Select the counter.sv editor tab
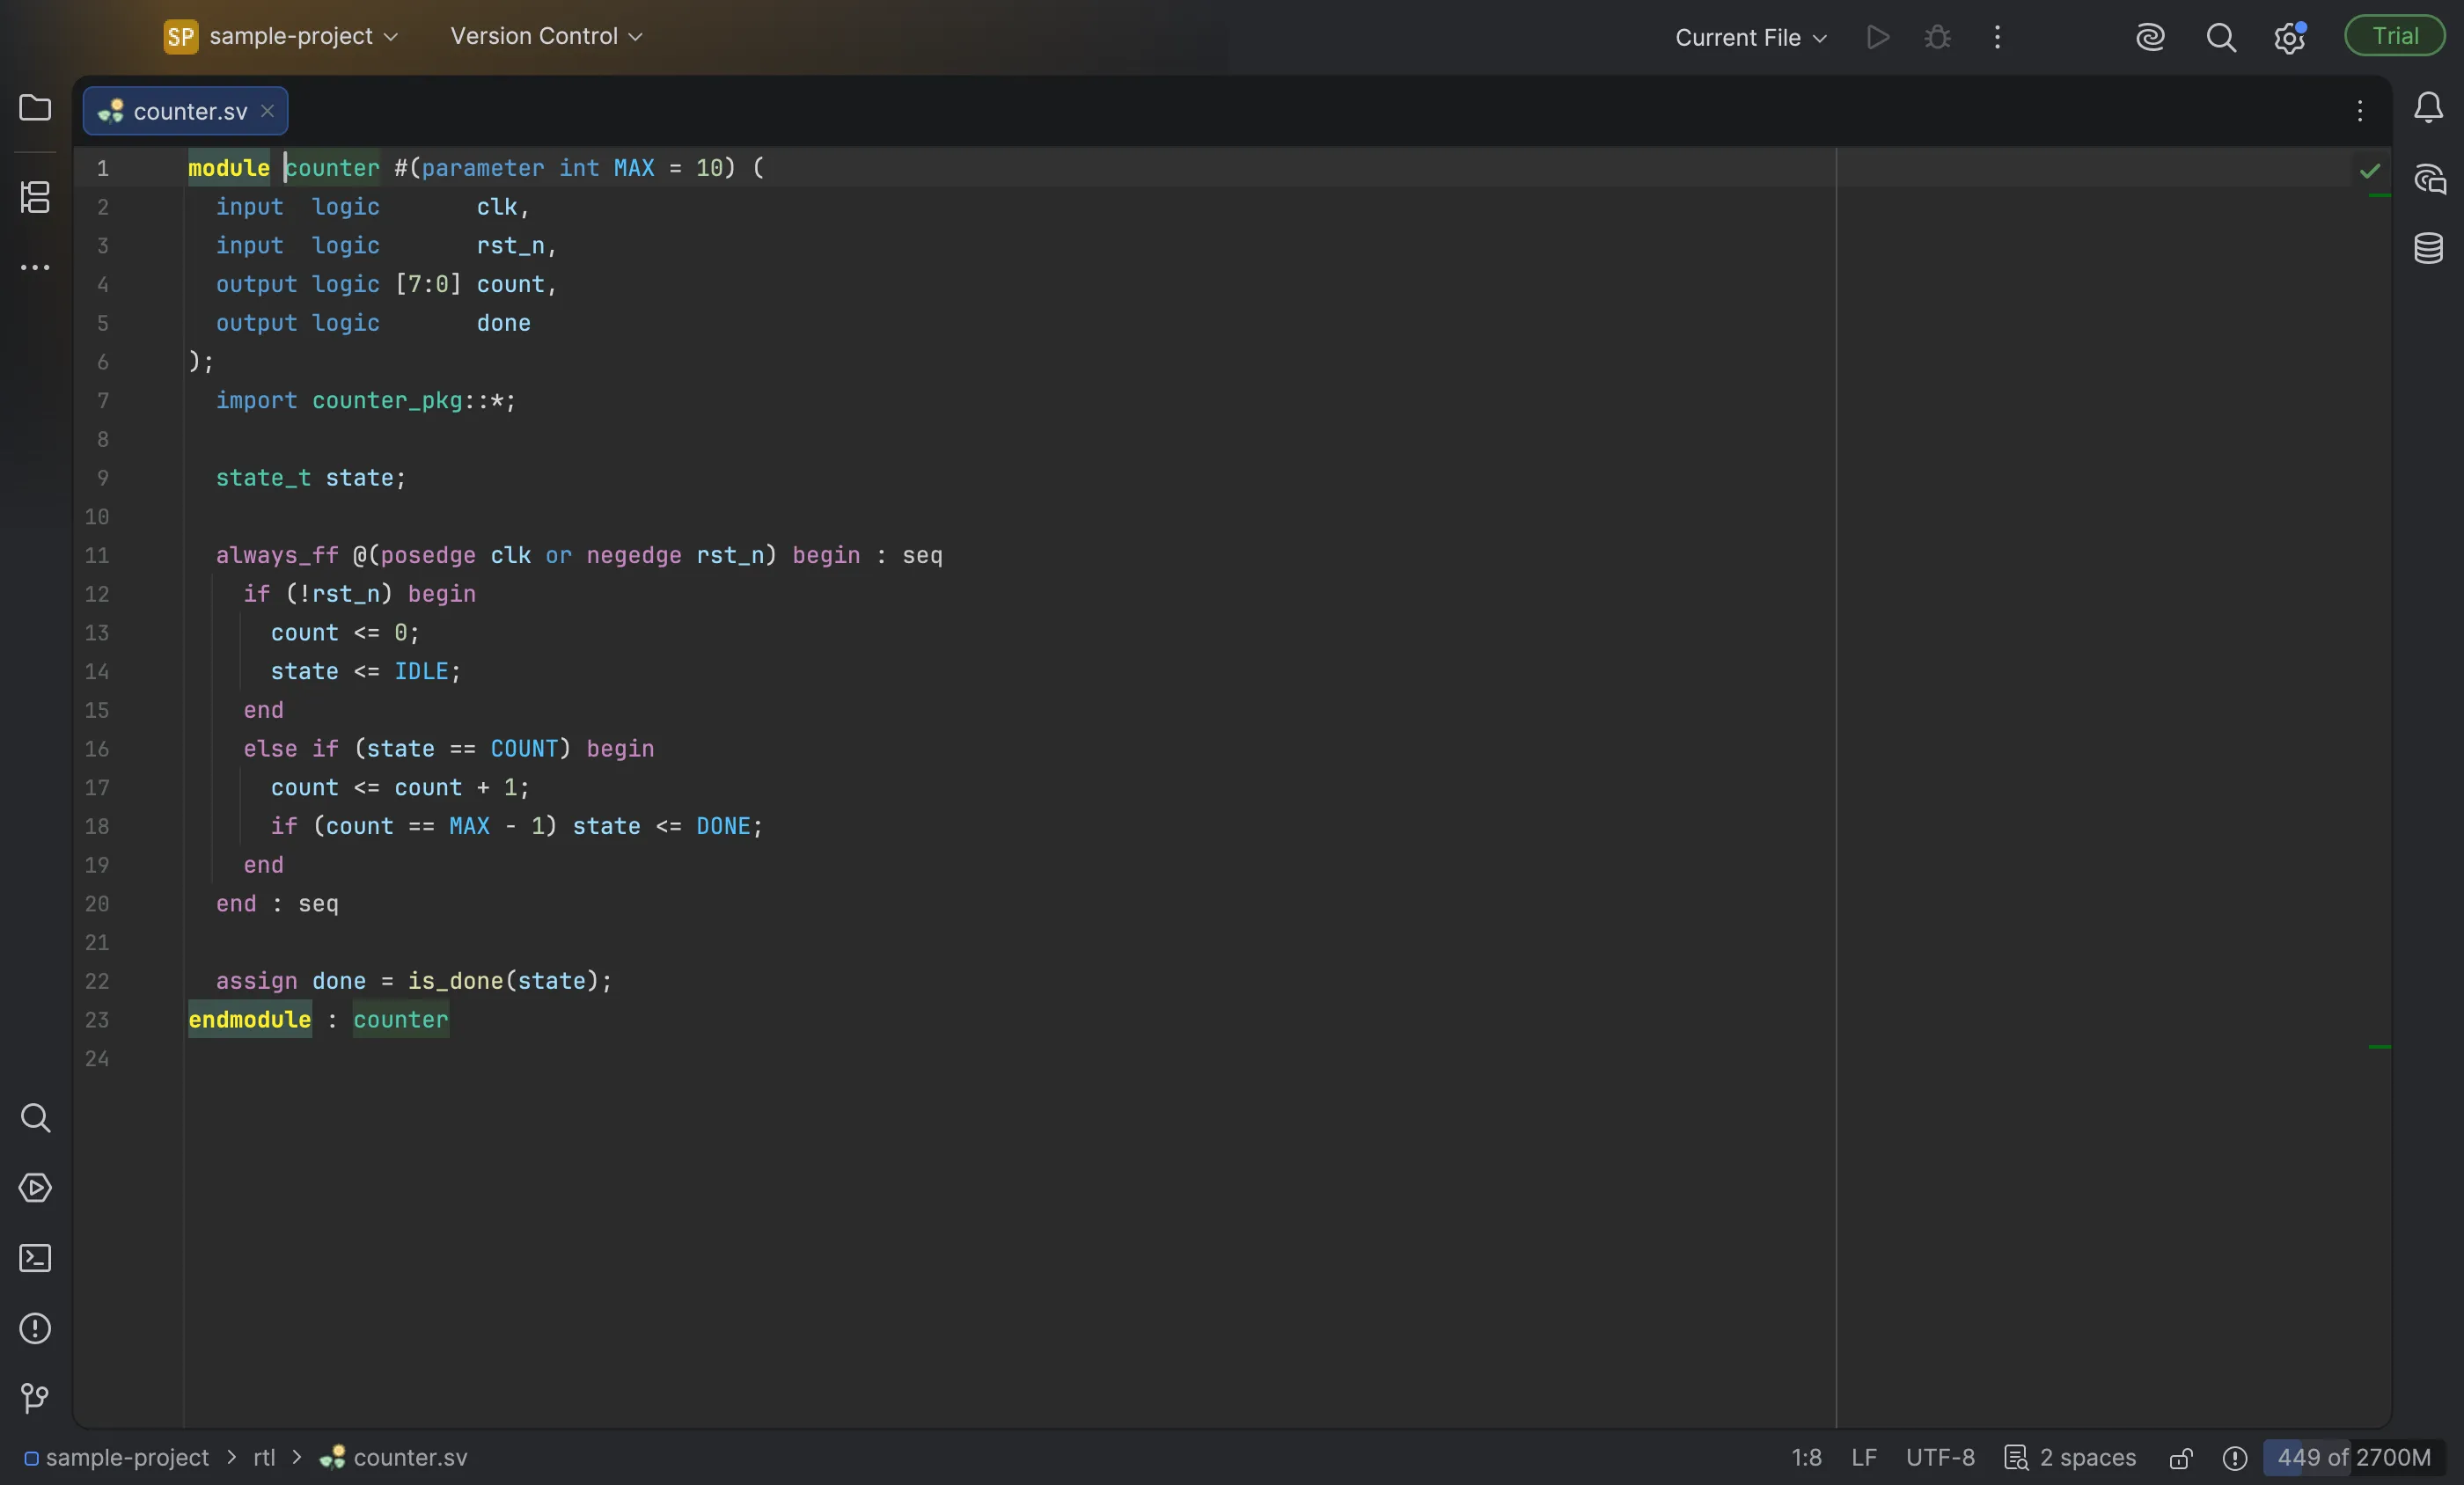 tap(185, 110)
